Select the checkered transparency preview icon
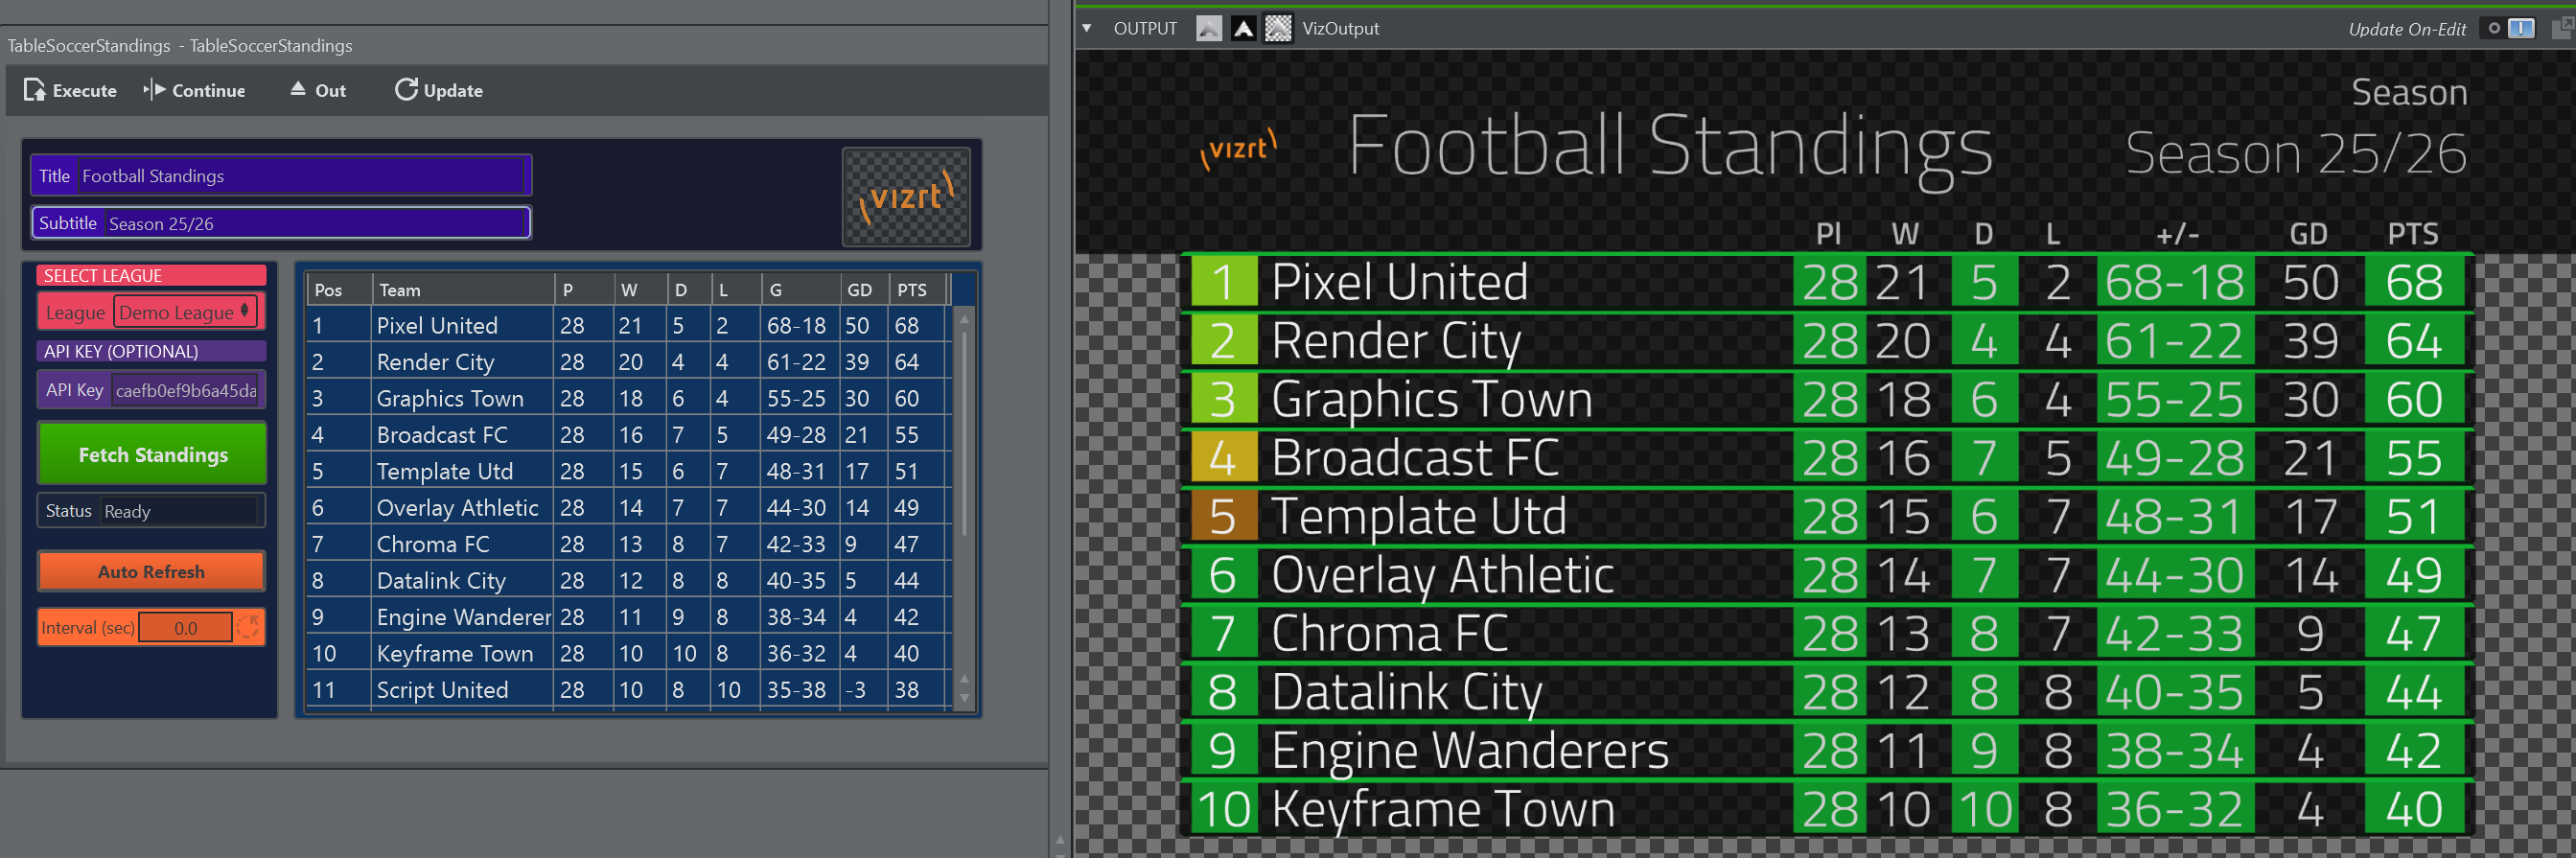 tap(1277, 28)
